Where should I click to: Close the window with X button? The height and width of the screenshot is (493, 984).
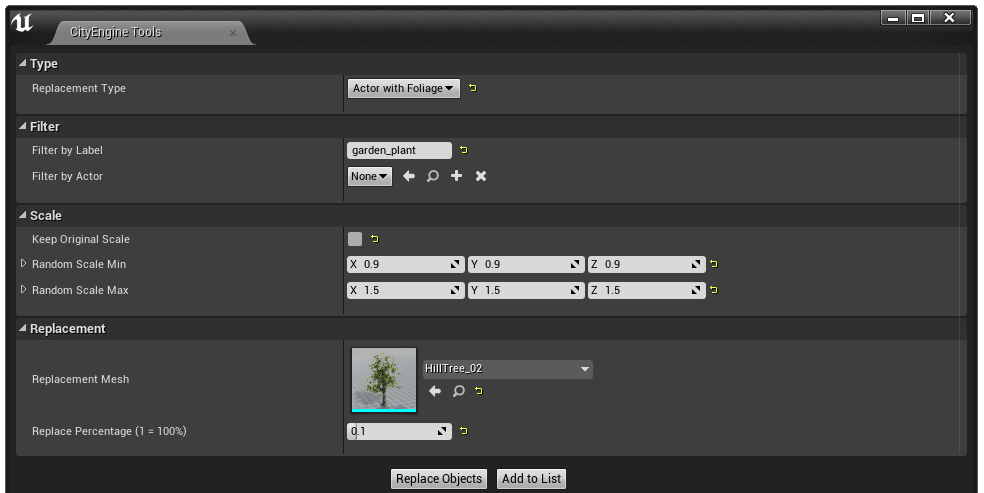point(949,18)
